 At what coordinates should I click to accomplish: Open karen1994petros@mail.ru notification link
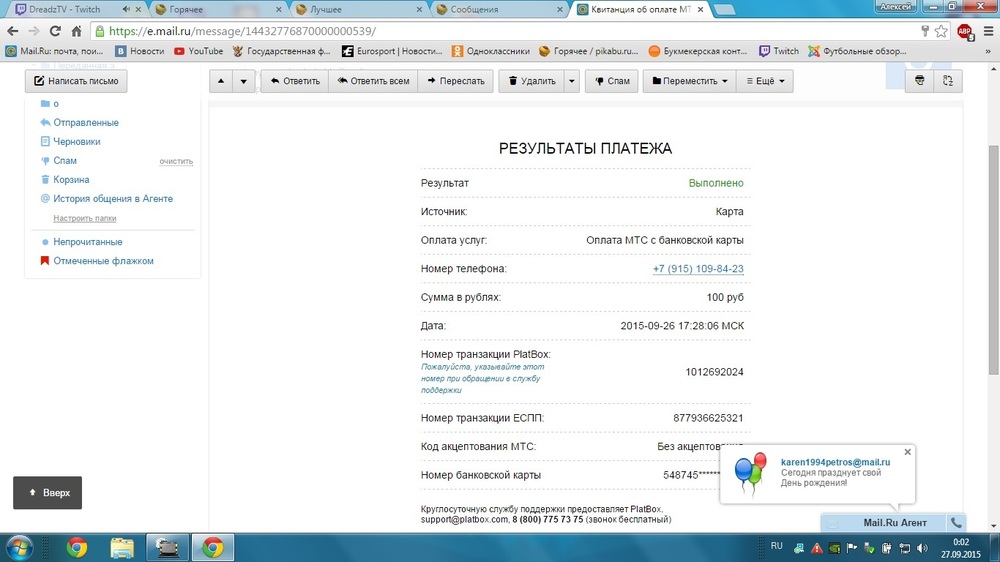coord(835,462)
